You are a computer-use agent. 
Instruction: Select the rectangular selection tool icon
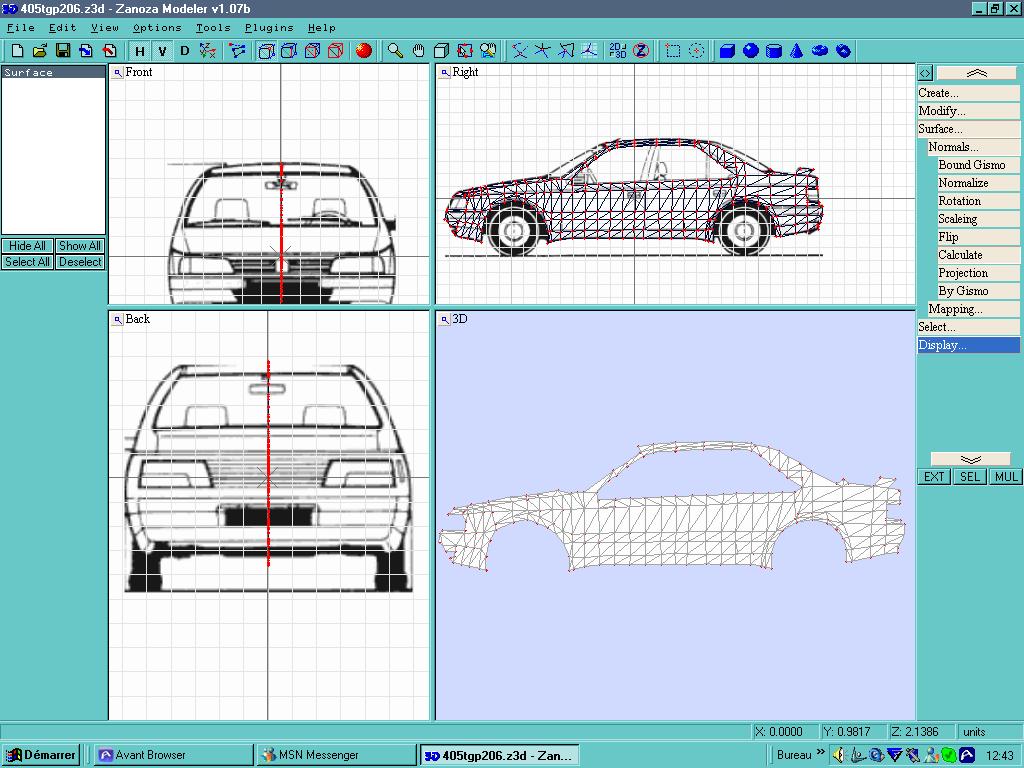coord(673,51)
